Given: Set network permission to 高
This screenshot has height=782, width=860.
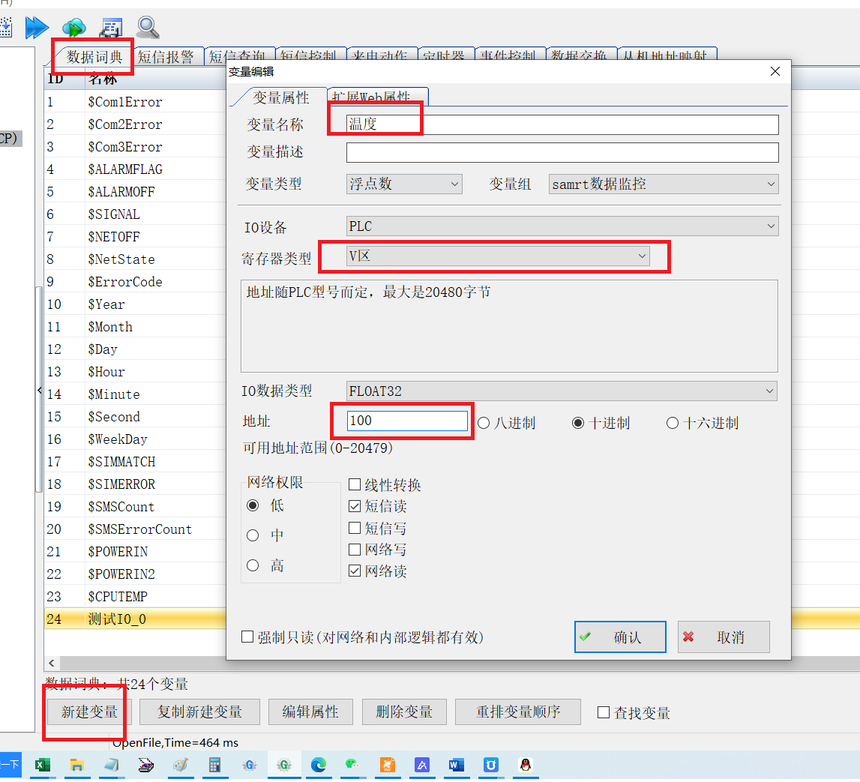Looking at the screenshot, I should (252, 565).
